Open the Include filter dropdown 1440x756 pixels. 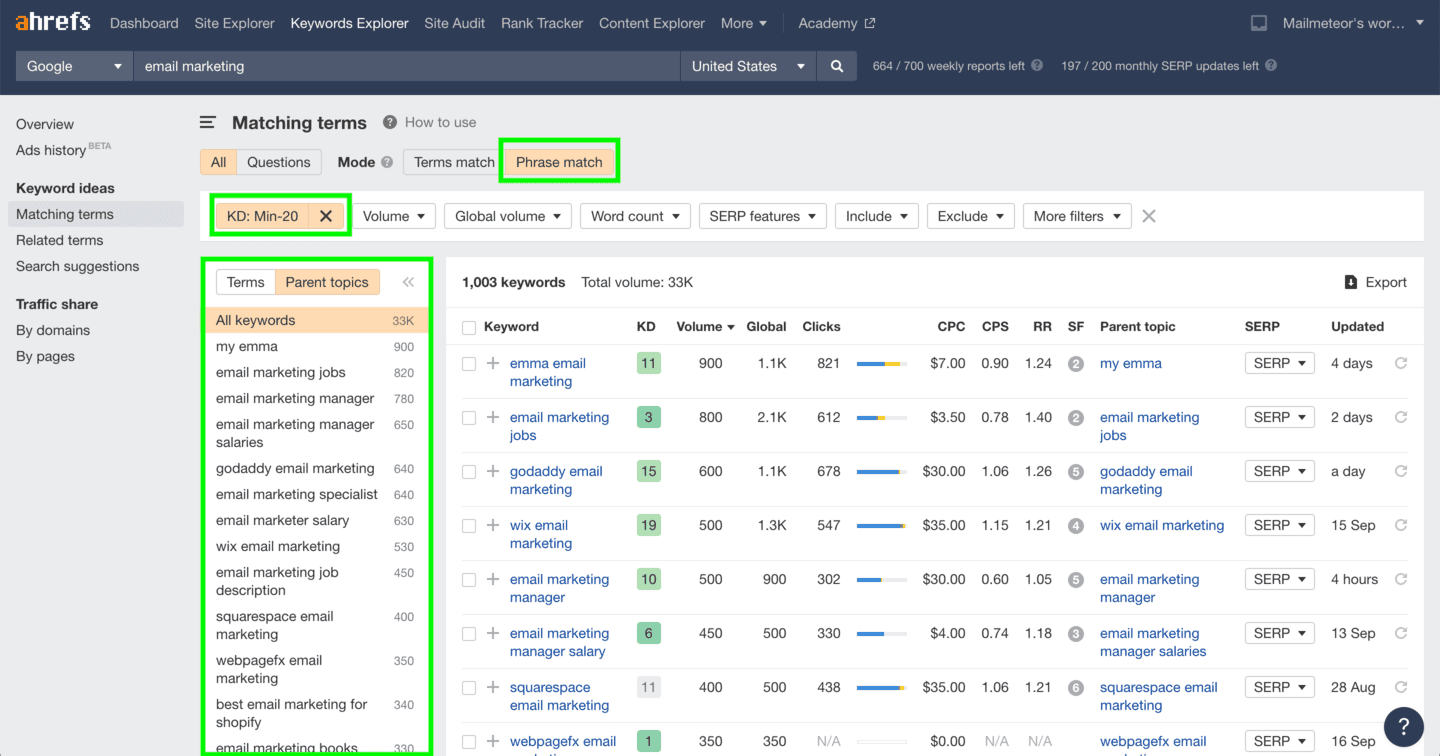[x=877, y=216]
